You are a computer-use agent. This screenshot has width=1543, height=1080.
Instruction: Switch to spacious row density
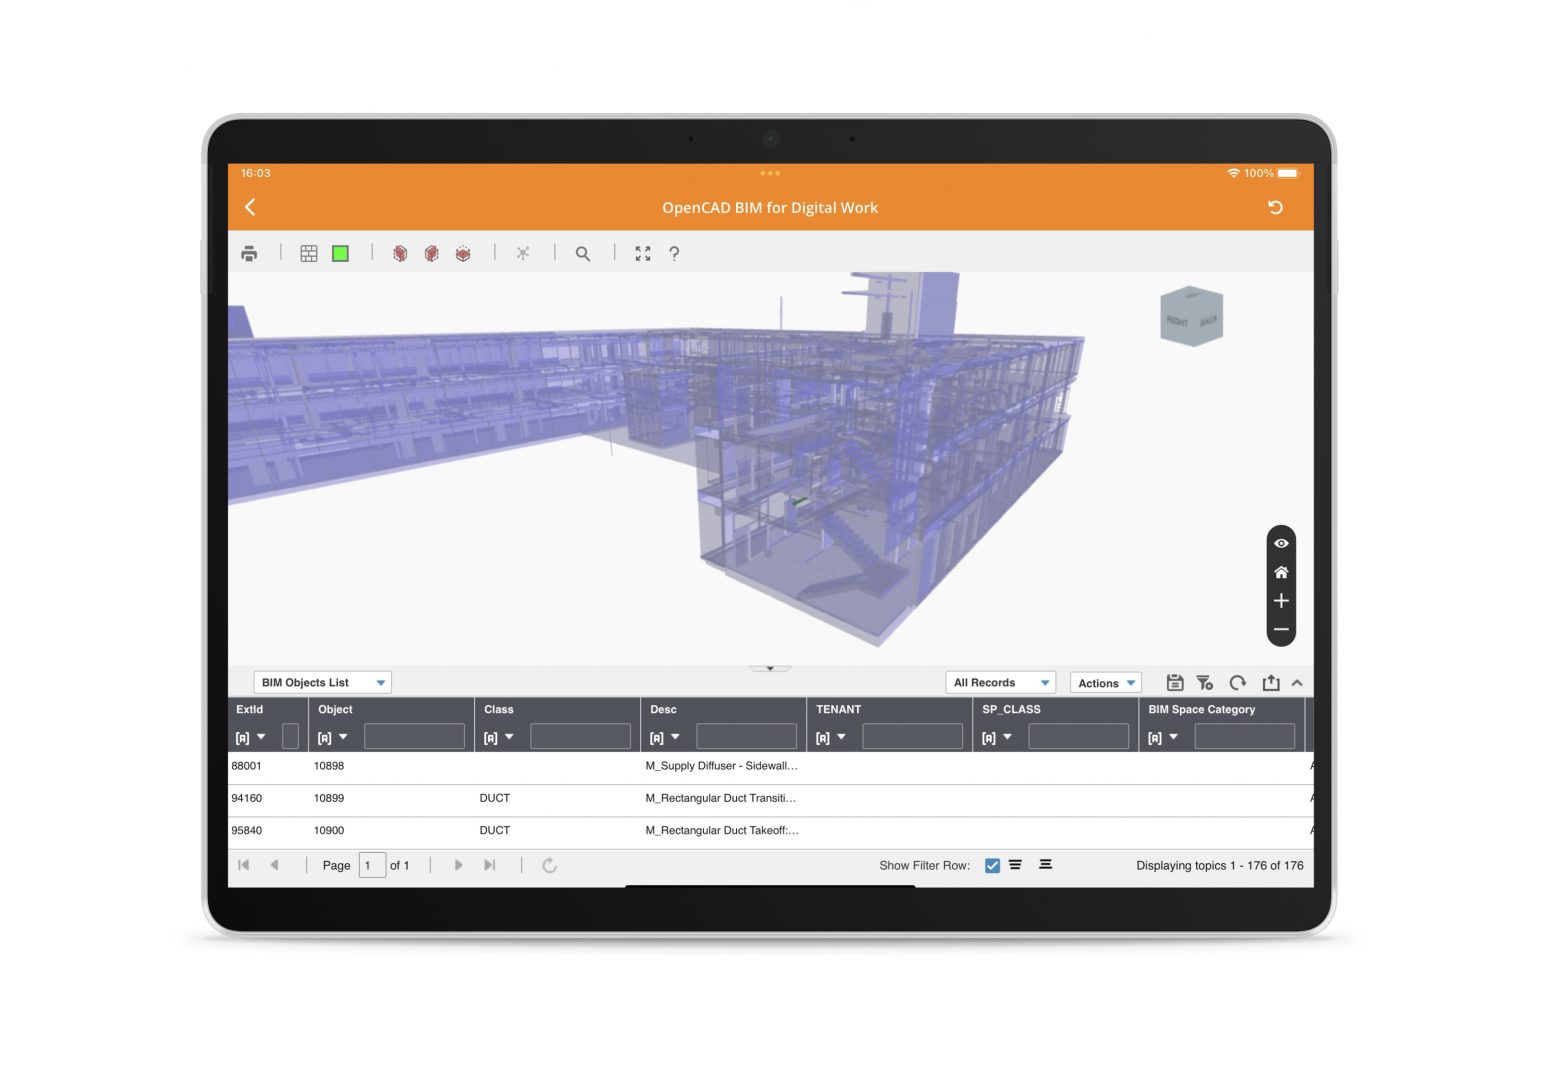pyautogui.click(x=1045, y=865)
